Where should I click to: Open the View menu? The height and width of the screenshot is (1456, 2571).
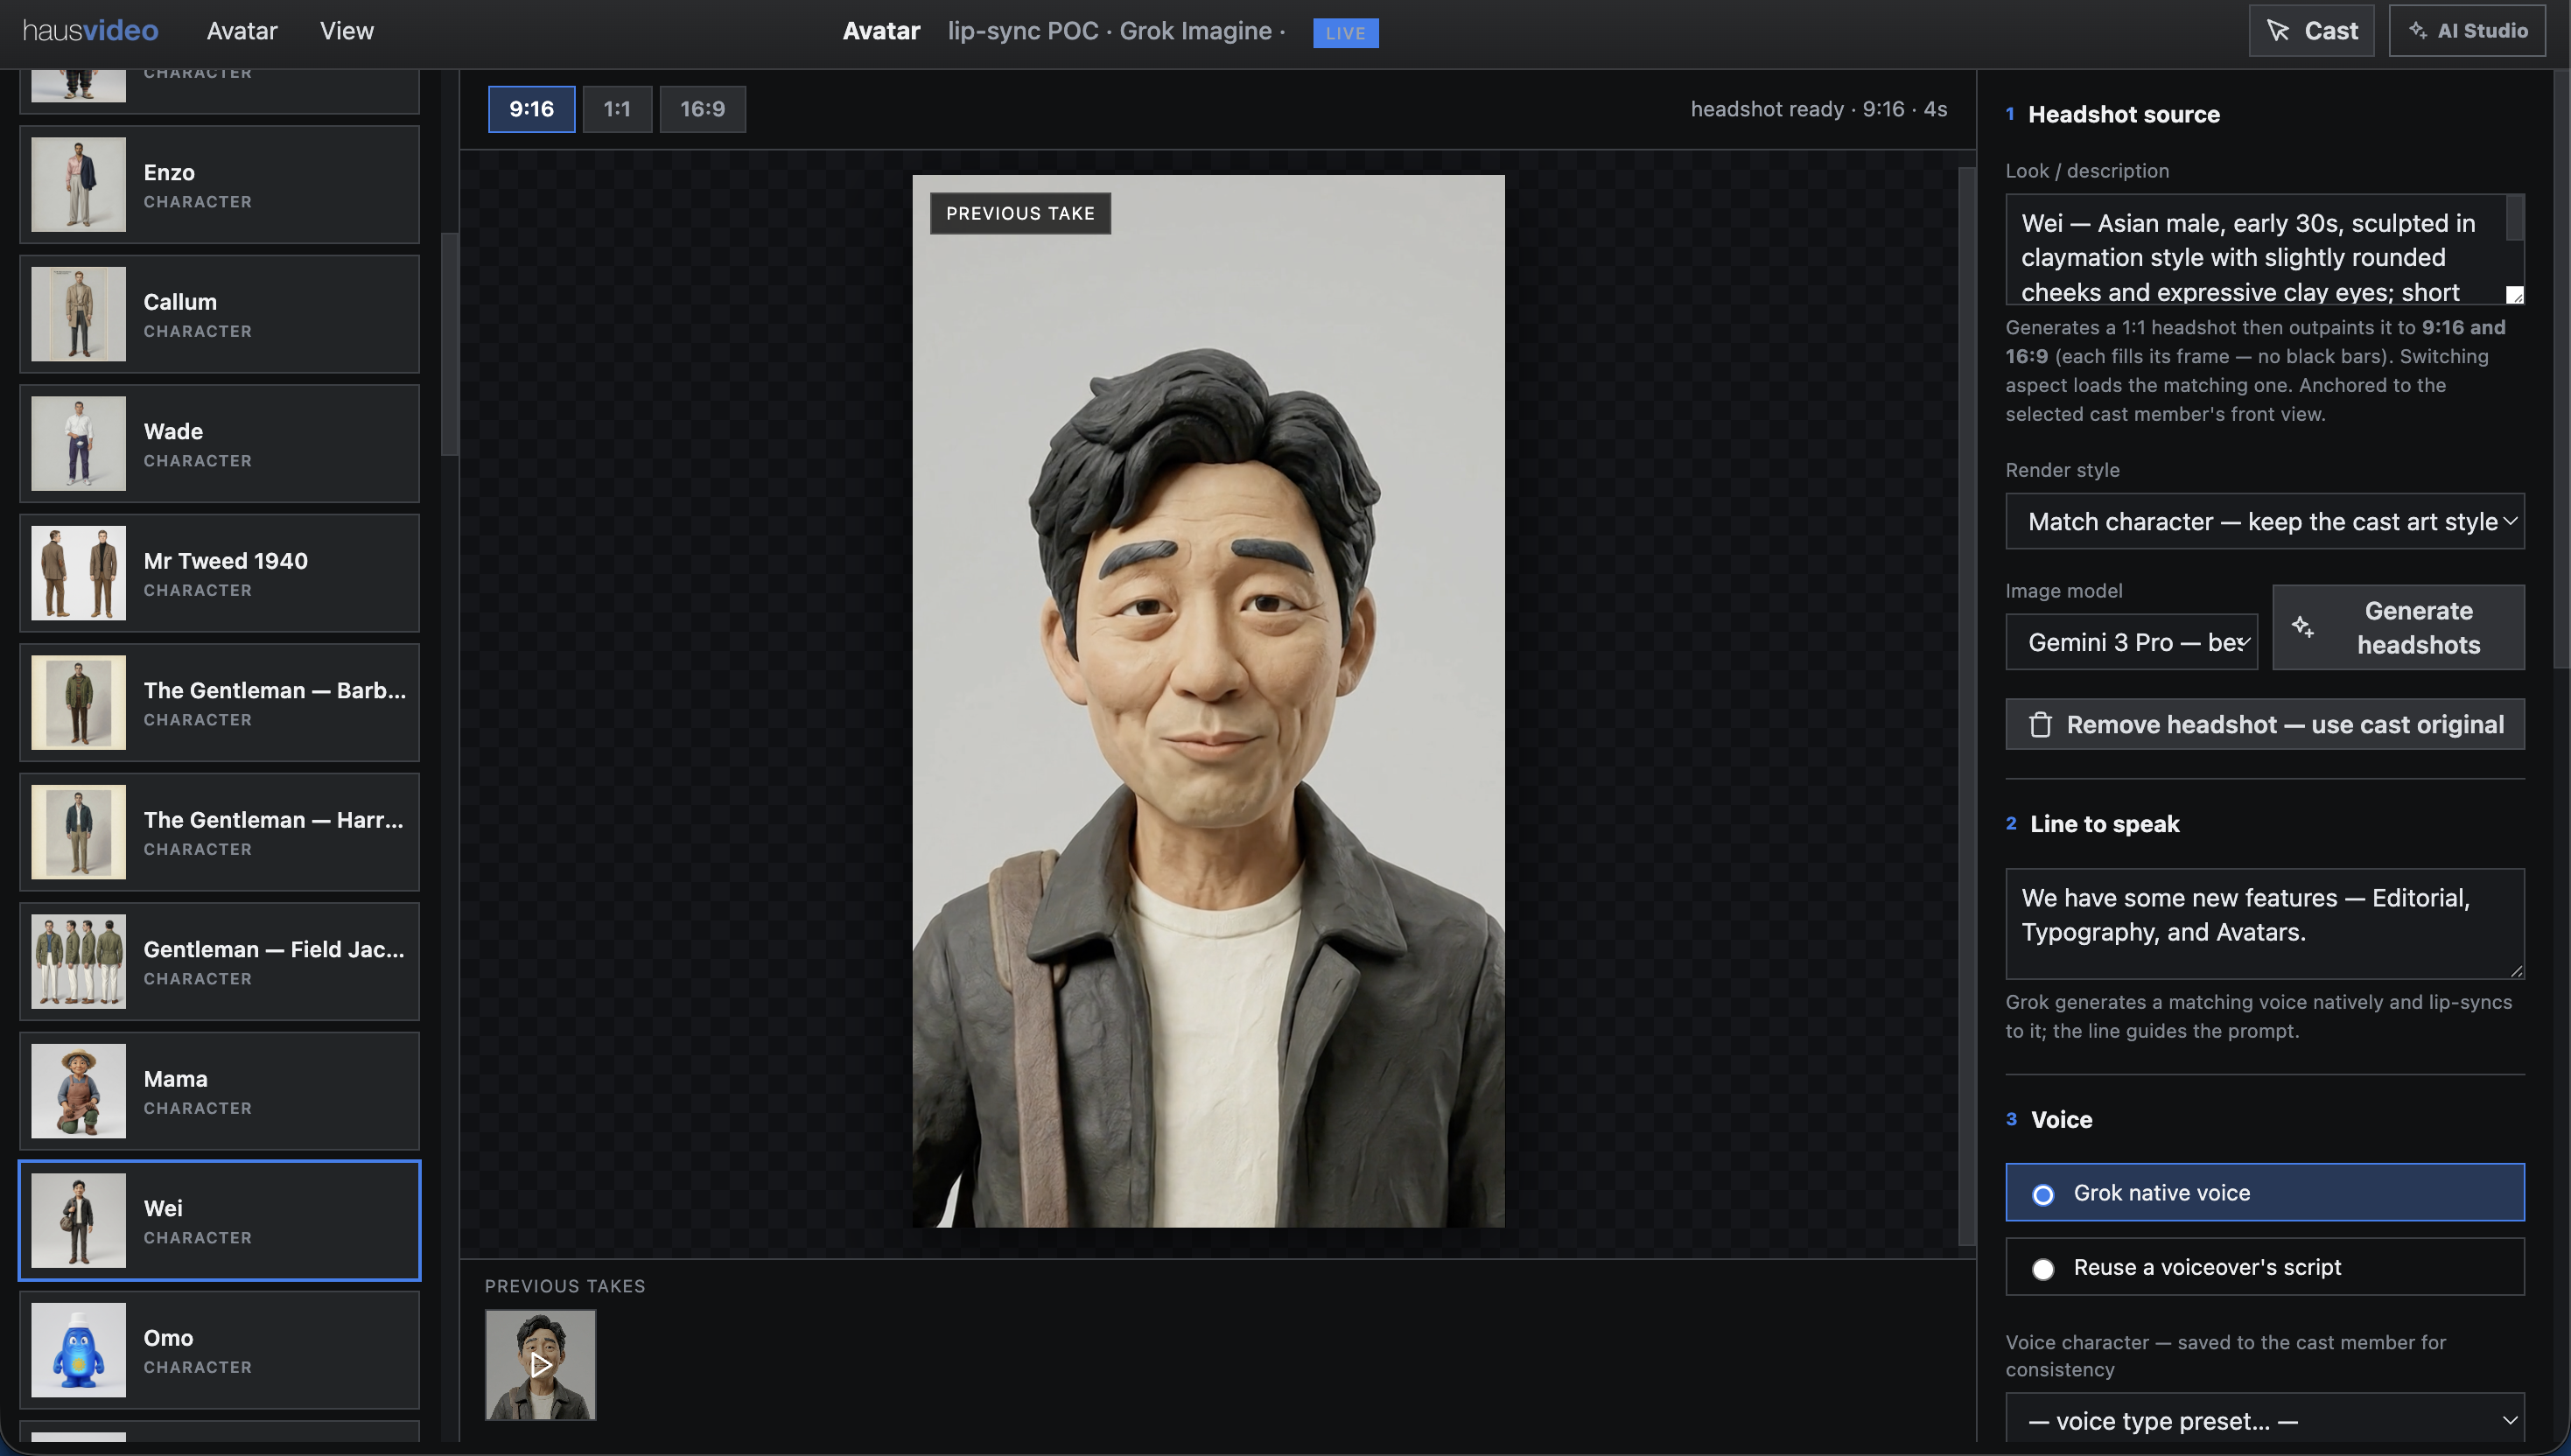(346, 31)
